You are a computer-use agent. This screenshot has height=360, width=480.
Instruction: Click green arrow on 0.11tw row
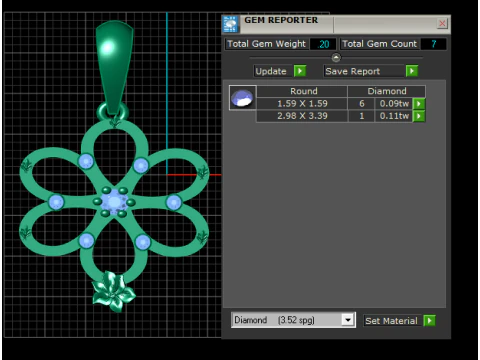419,116
